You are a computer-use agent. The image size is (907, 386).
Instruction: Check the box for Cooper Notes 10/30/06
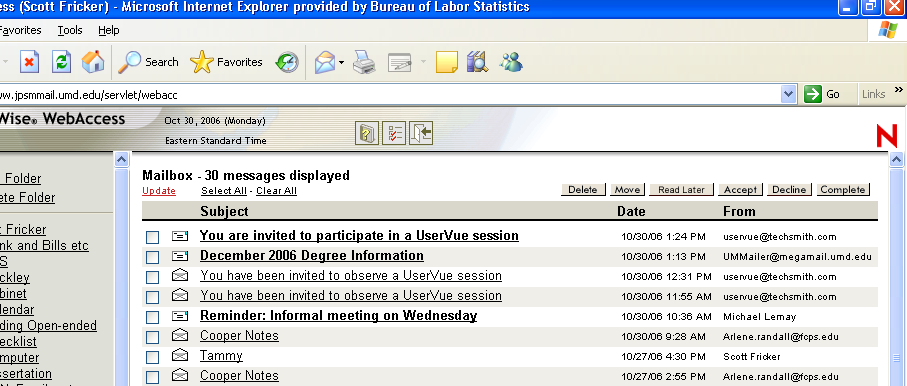(152, 337)
